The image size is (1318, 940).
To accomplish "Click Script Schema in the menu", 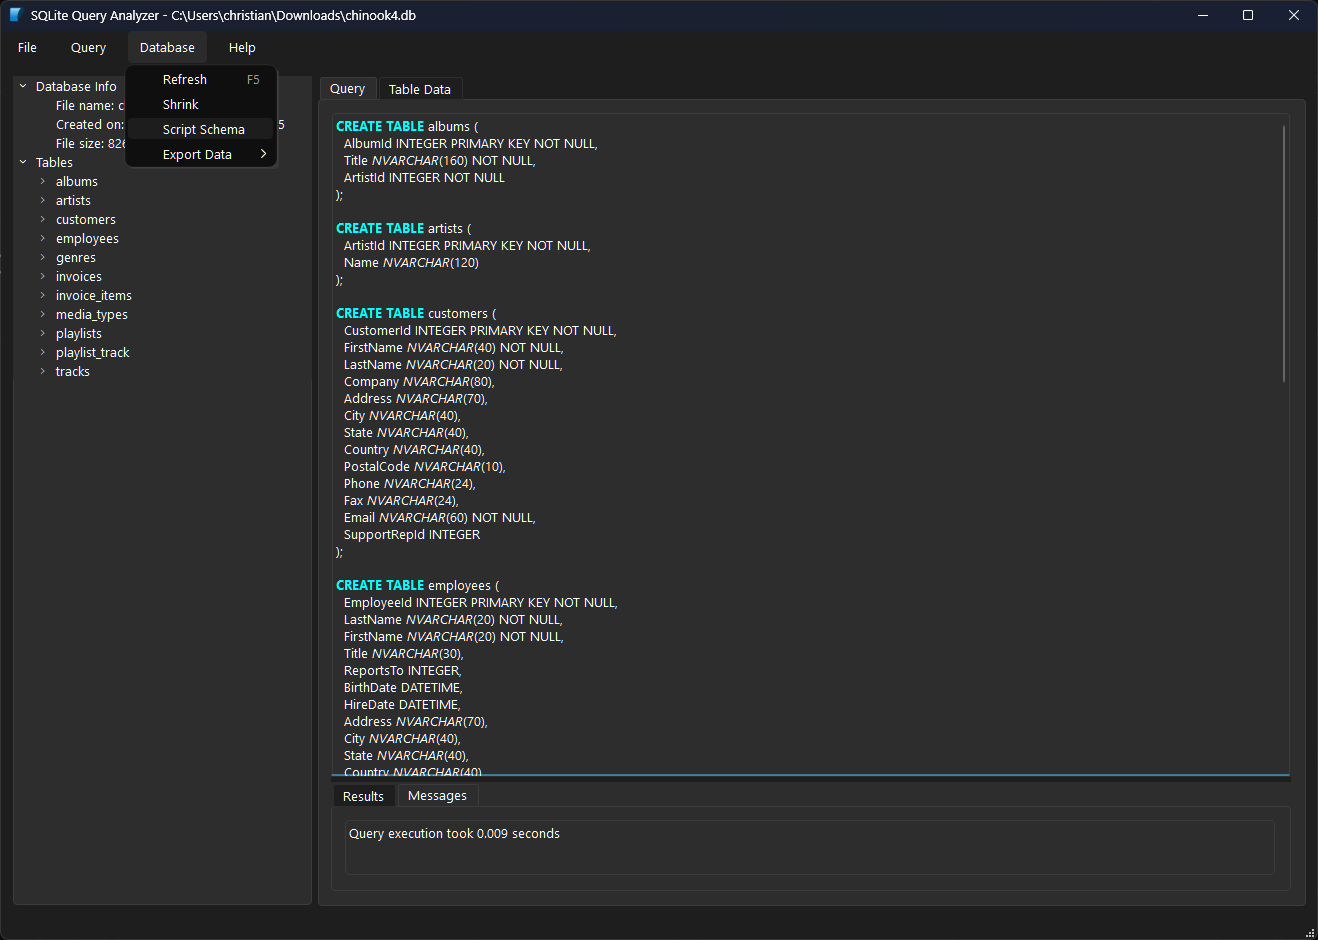I will [x=201, y=129].
